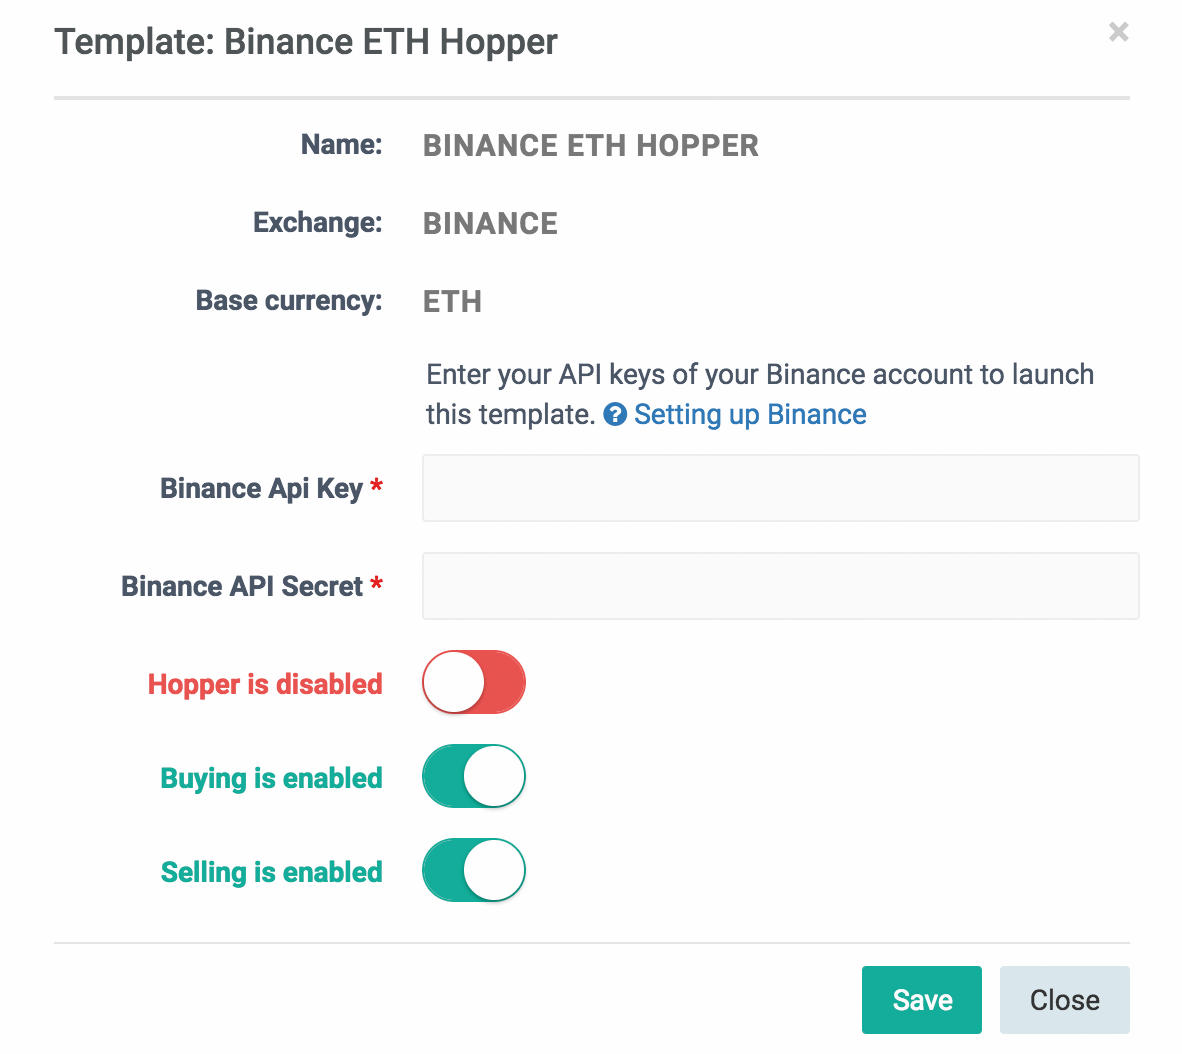Select the BINANCE ETH HOPPER name value

pos(590,146)
